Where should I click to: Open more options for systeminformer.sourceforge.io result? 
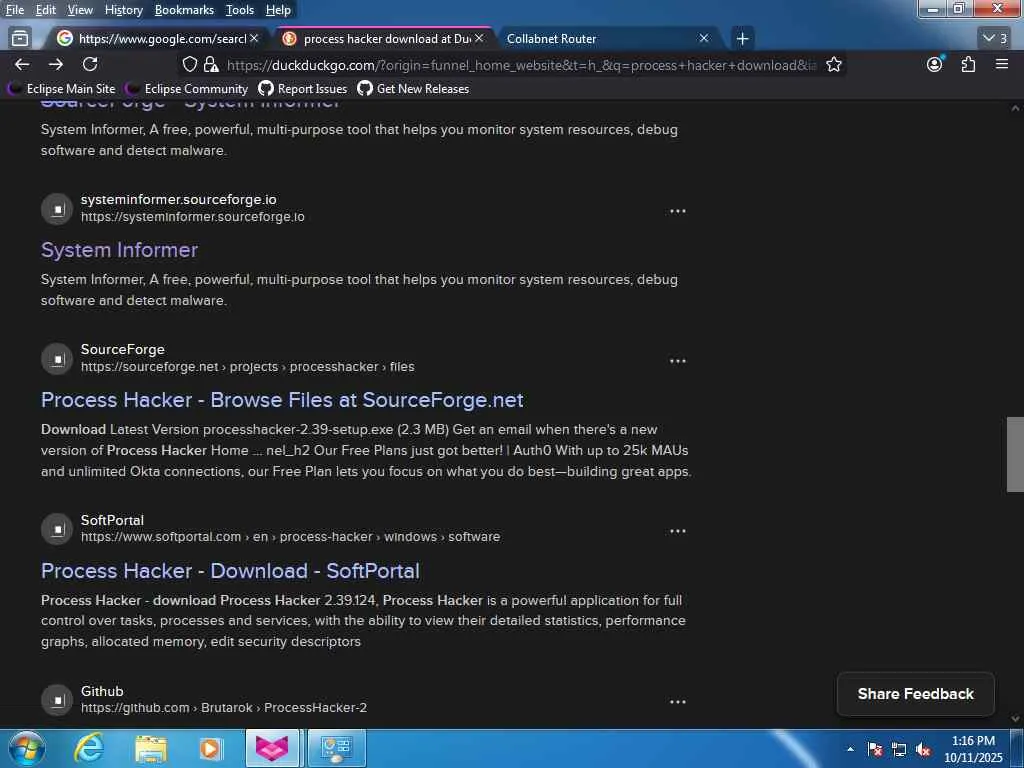(677, 211)
